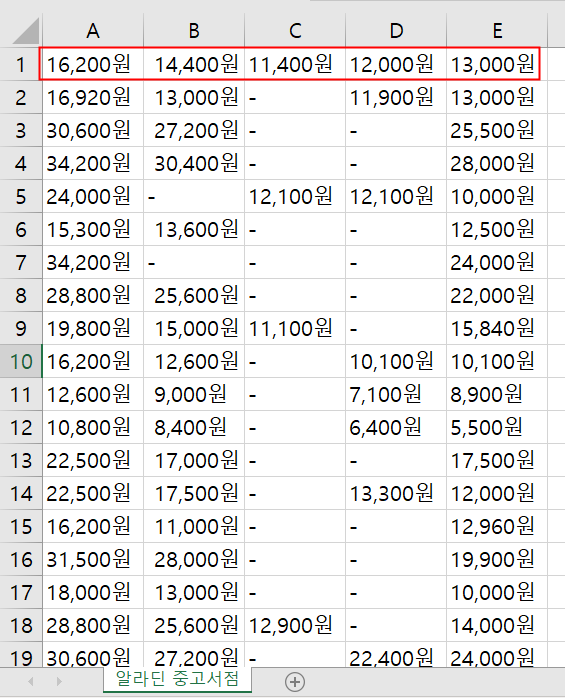Select row 14 header
Image resolution: width=565 pixels, height=698 pixels.
coord(21,493)
